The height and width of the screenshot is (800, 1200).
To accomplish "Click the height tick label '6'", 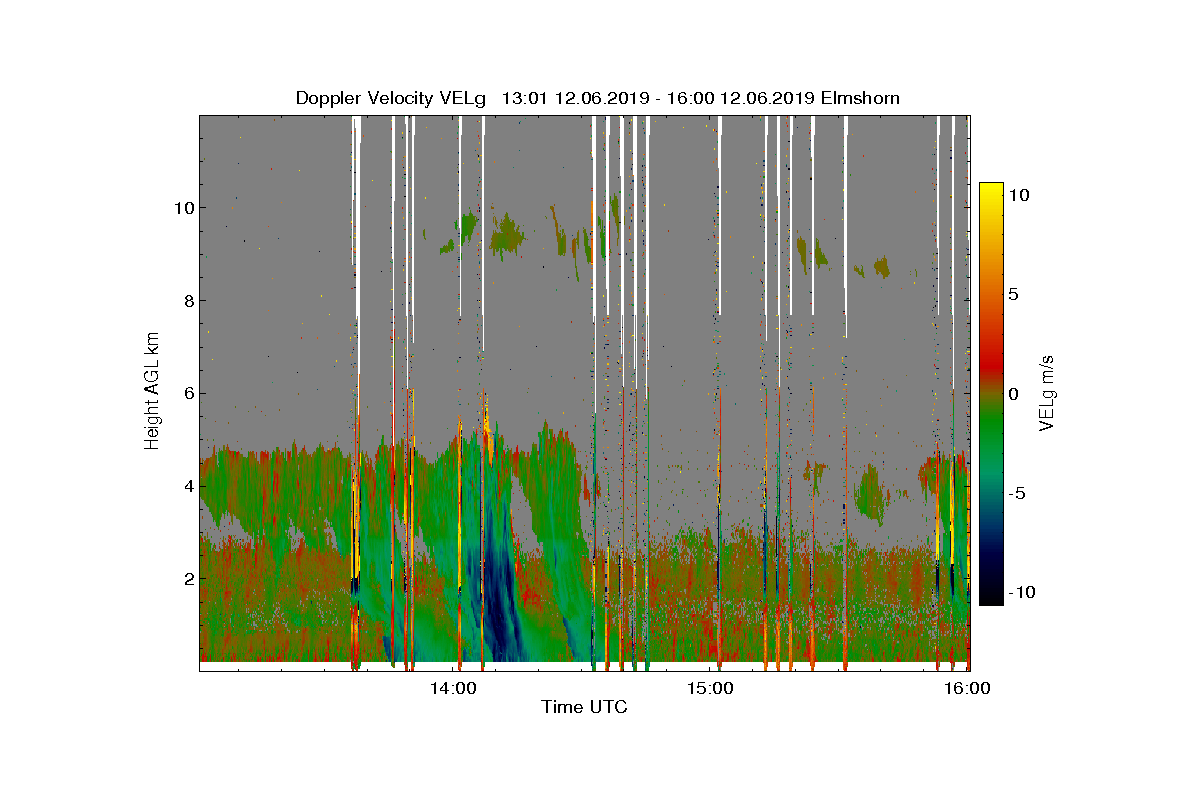I will point(187,393).
